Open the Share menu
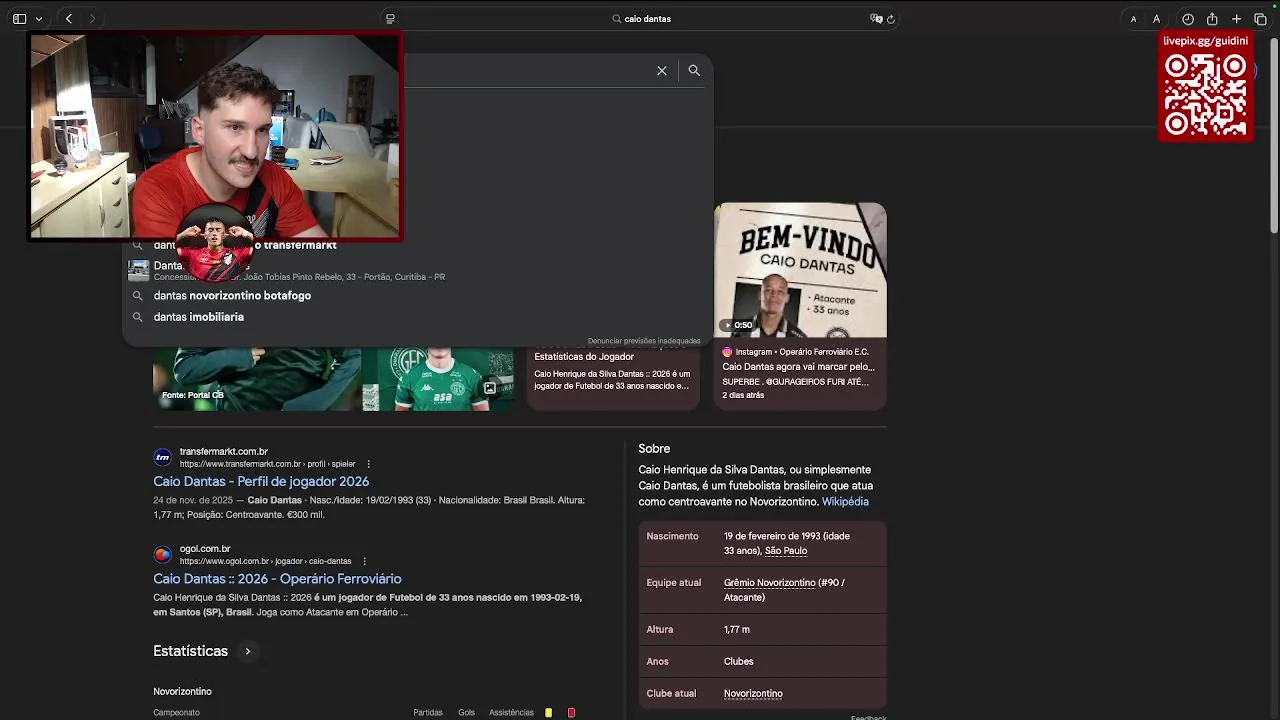The image size is (1280, 720). coord(1212,19)
